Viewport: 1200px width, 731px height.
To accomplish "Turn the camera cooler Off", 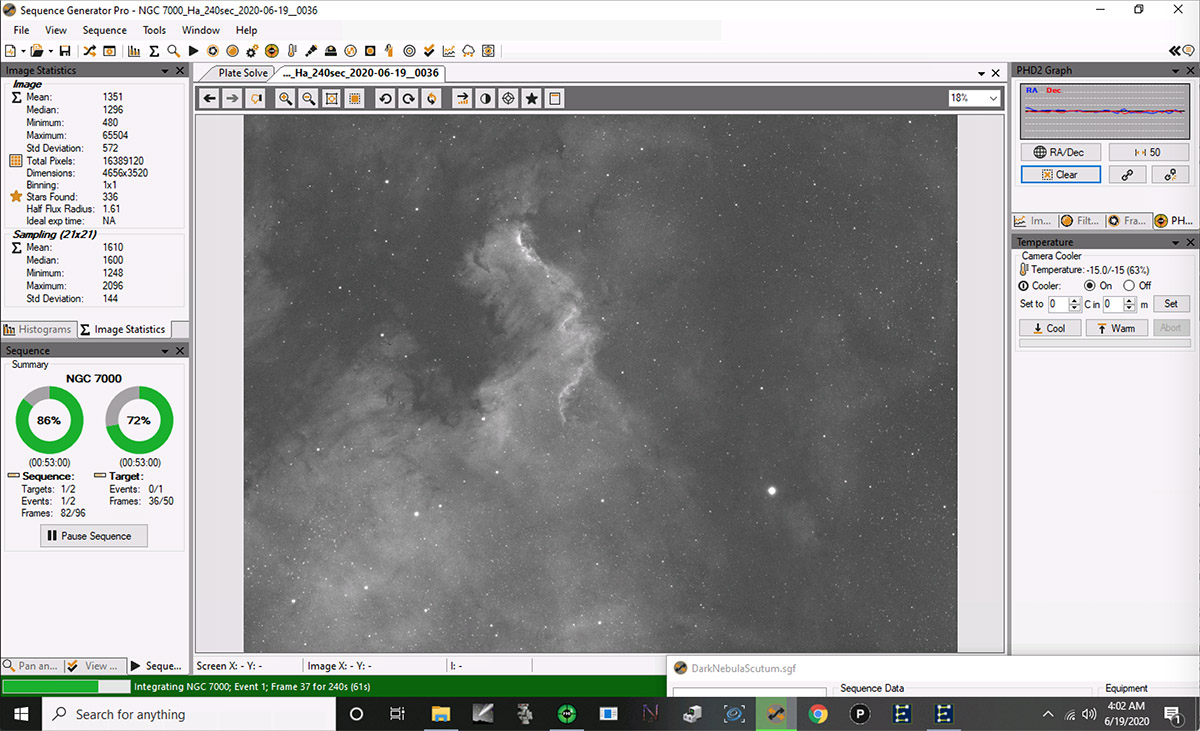I will pos(1129,286).
